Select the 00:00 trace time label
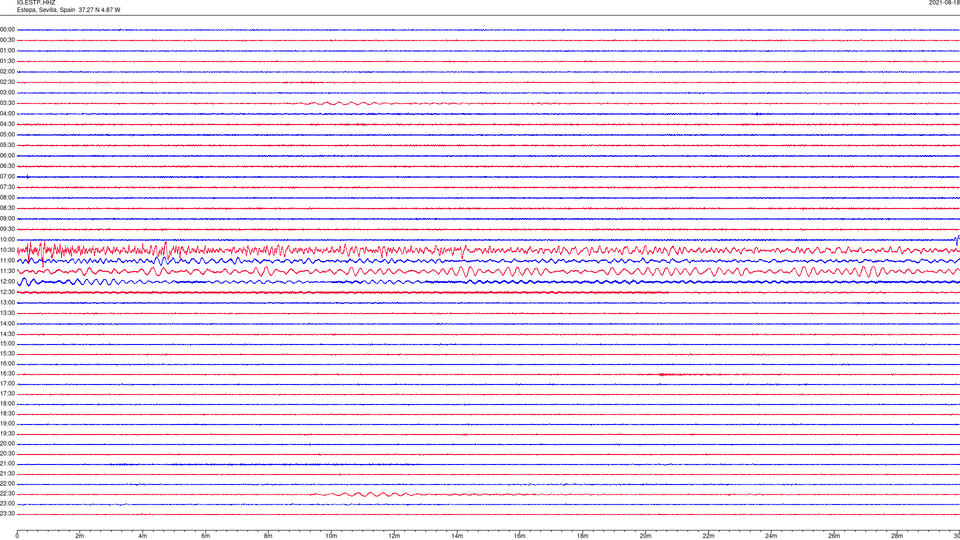 point(7,29)
